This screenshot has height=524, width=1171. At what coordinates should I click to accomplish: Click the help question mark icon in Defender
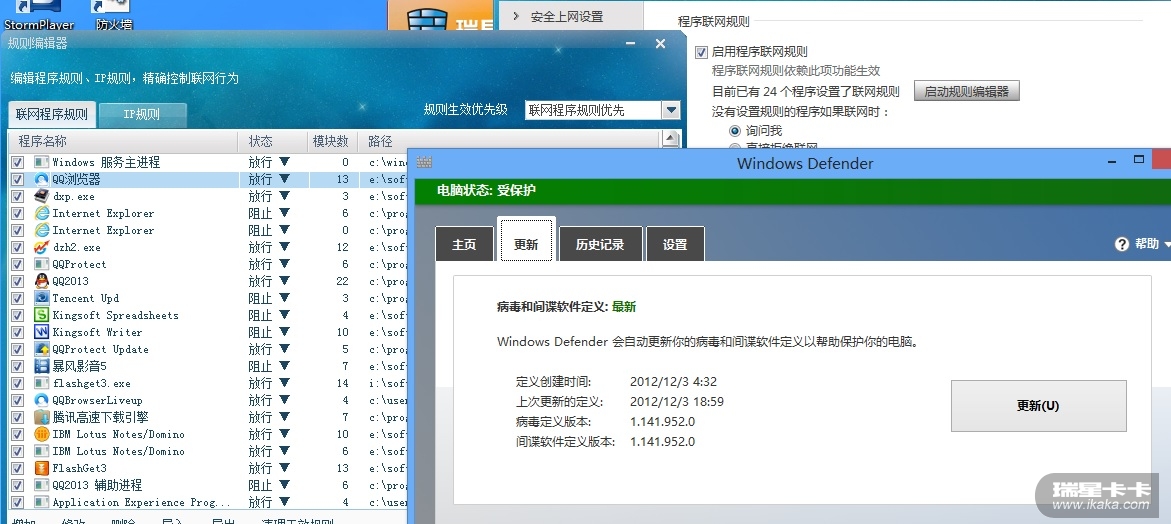[1122, 244]
